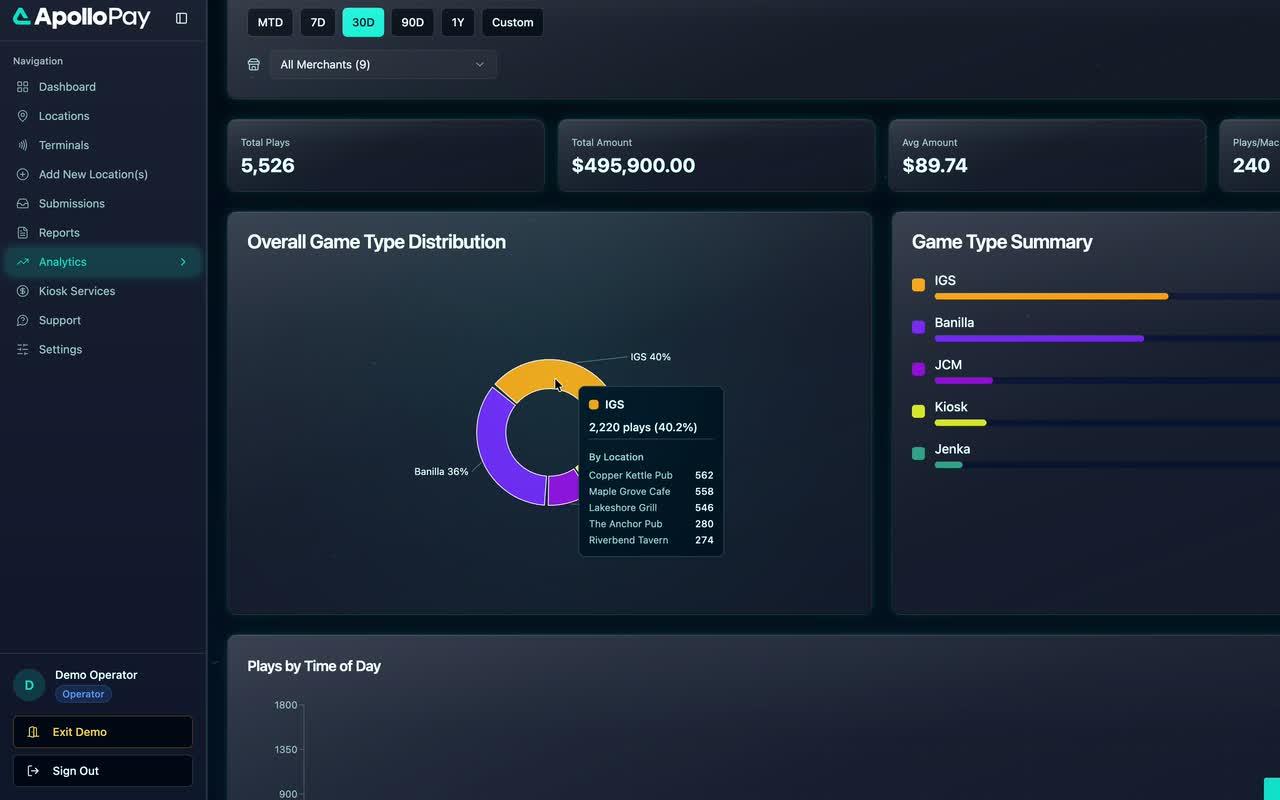Switch date range to 7D
Image resolution: width=1280 pixels, height=800 pixels.
tap(318, 22)
